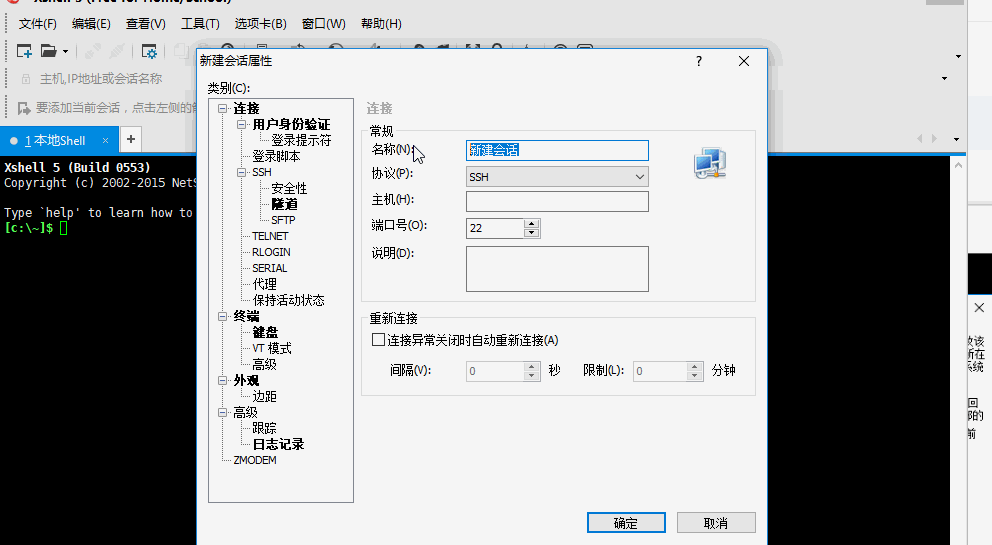
Task: Open the 文件(F) menu
Action: point(37,24)
